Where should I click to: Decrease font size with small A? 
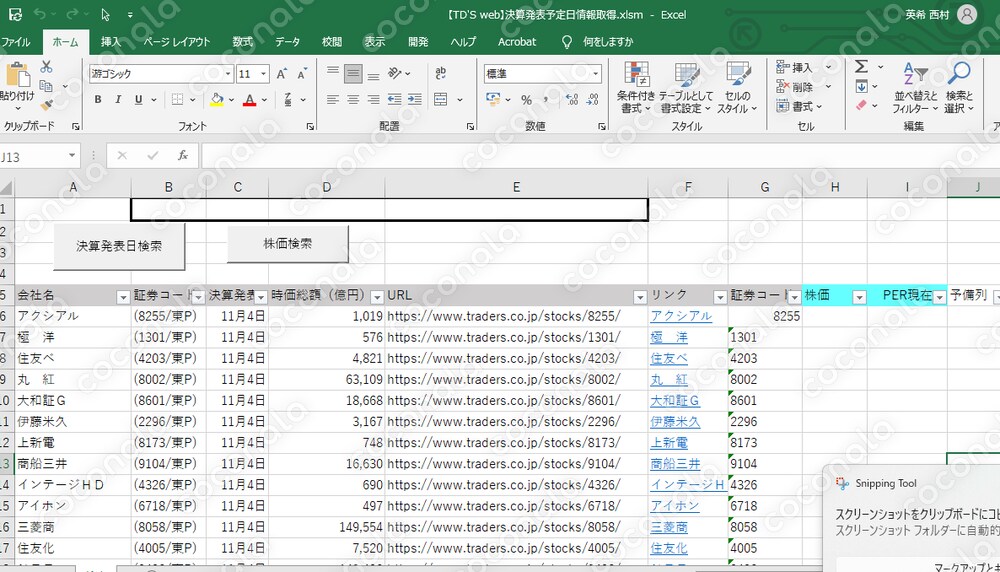[x=302, y=74]
